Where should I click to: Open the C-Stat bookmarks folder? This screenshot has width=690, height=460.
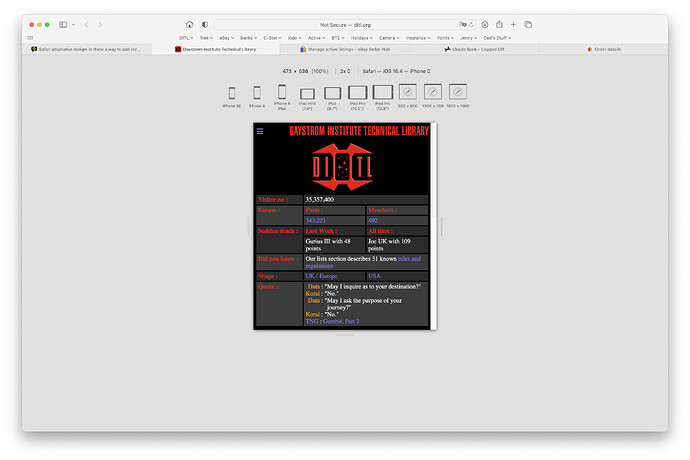(272, 38)
